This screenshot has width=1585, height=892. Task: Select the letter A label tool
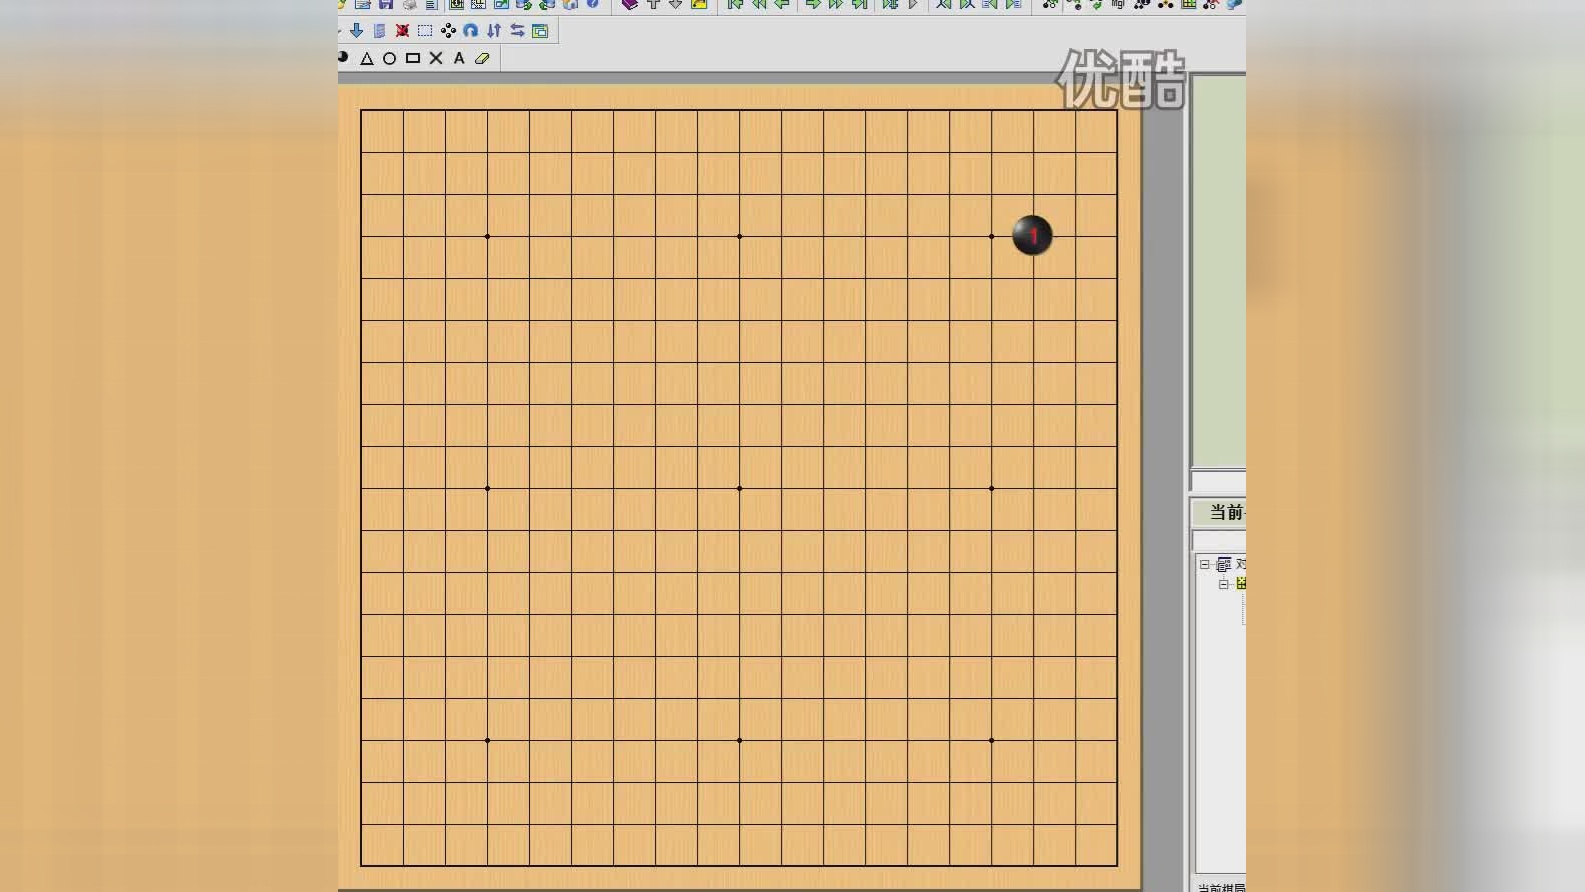[459, 58]
